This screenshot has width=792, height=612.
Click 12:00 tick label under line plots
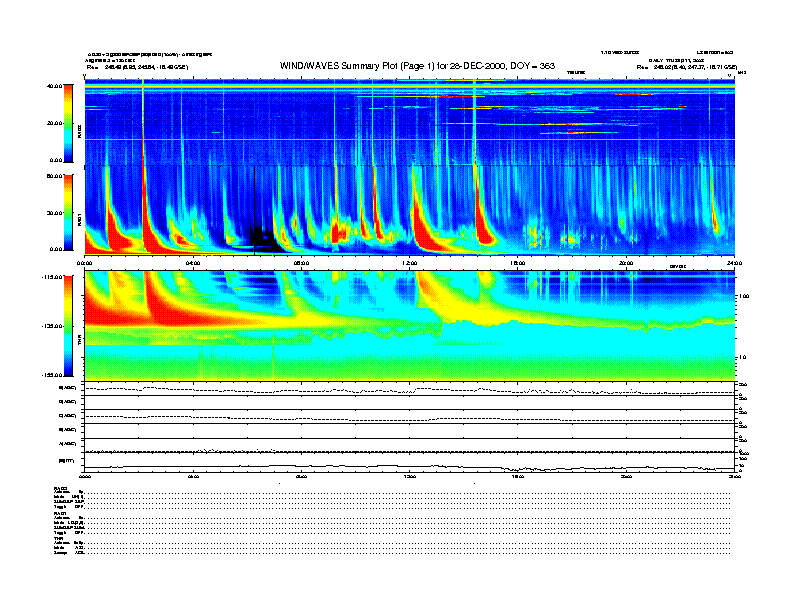click(410, 476)
